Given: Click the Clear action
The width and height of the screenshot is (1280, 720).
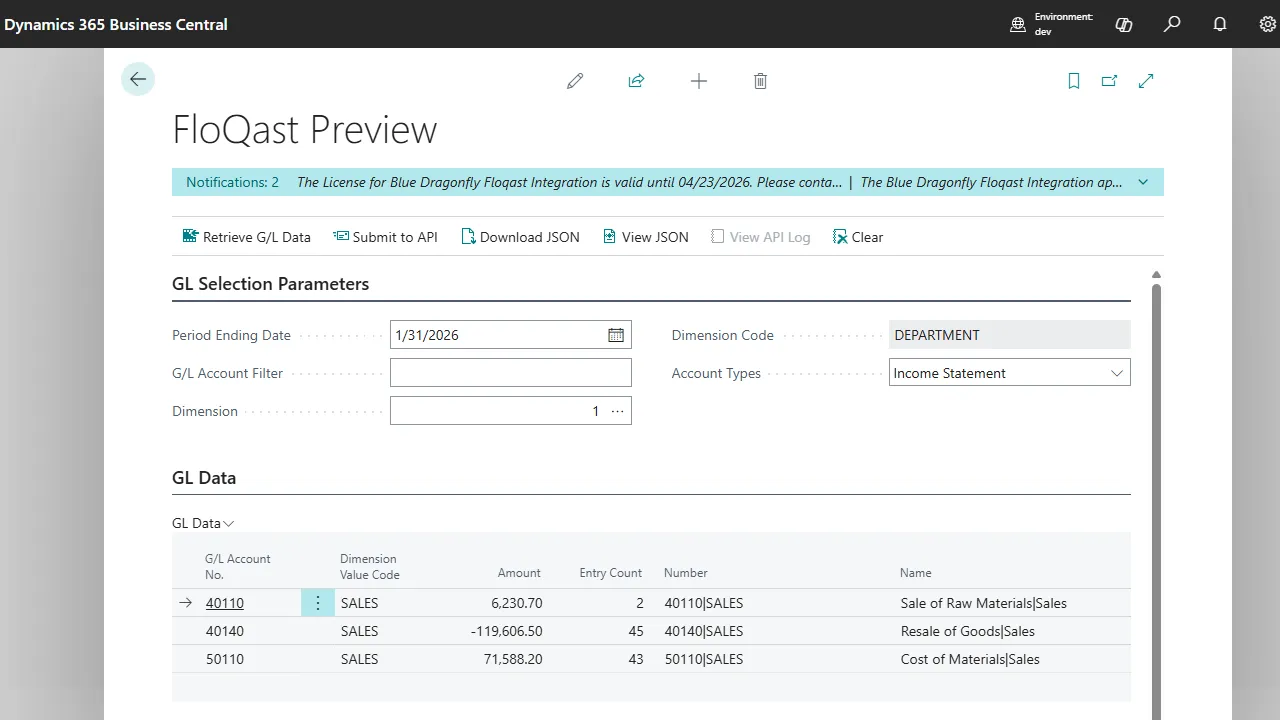Looking at the screenshot, I should point(858,237).
